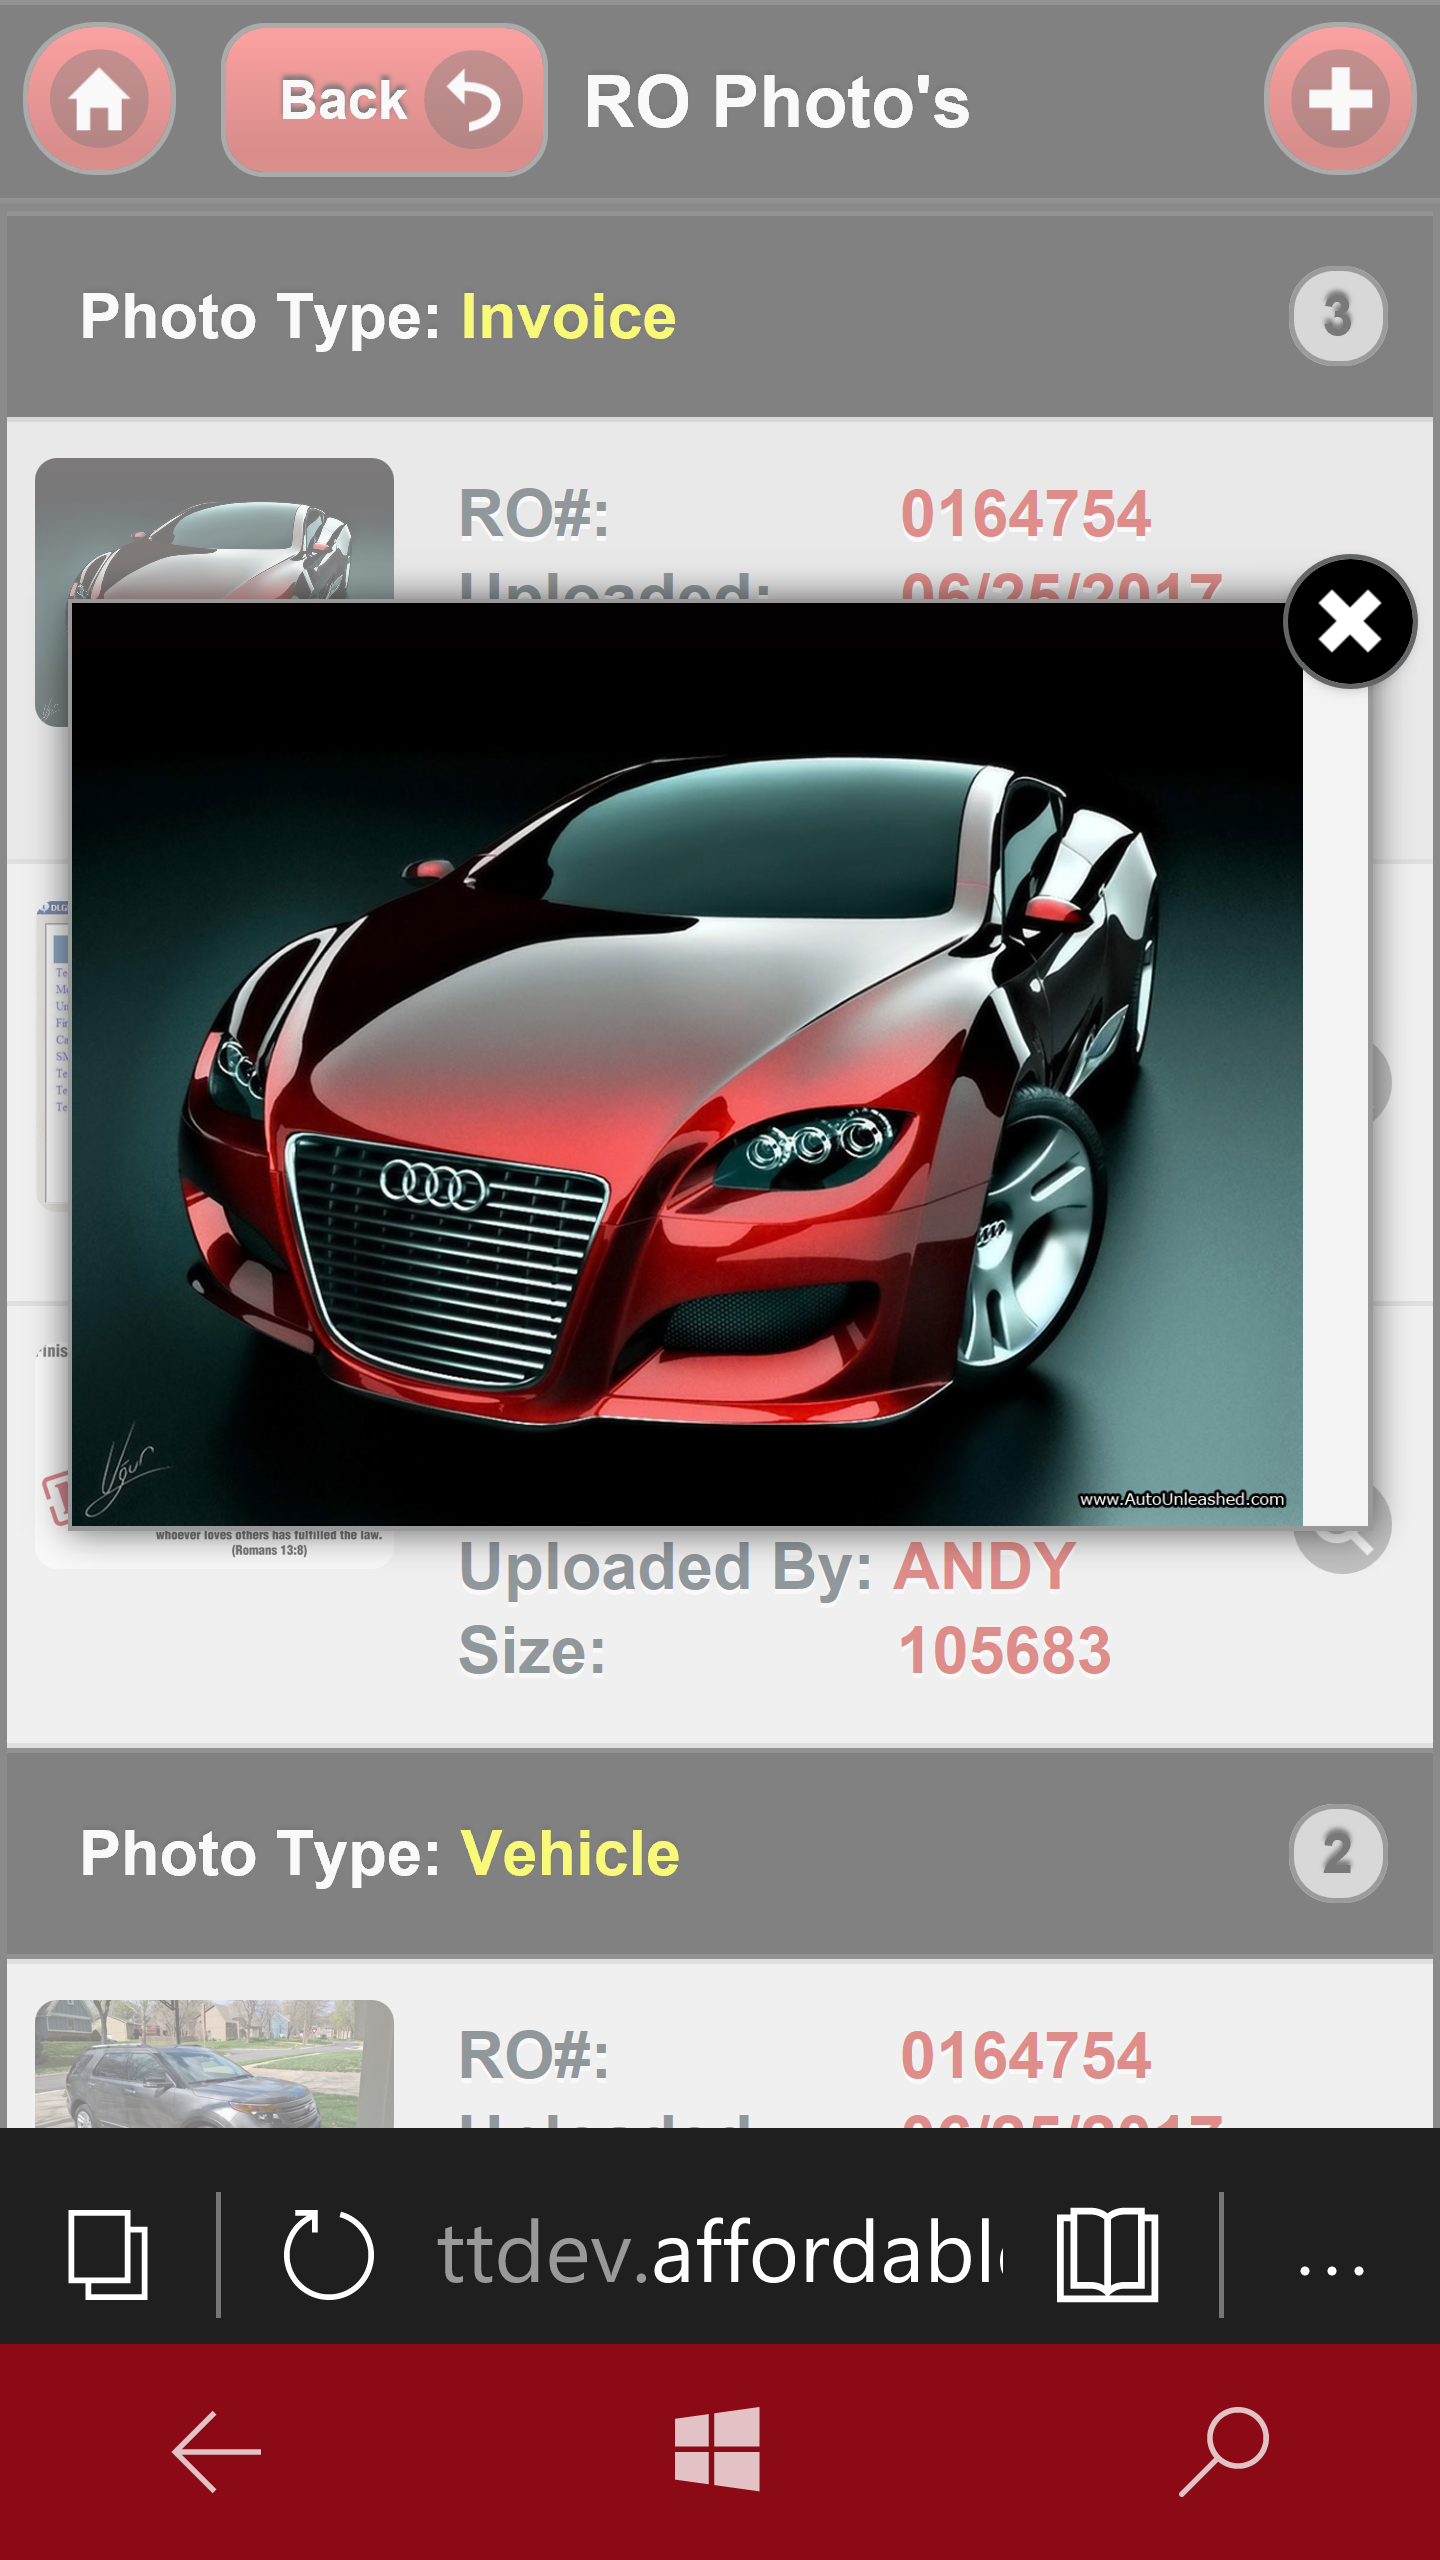The image size is (1440, 2560).
Task: Select the Uploaded By: ANDY text
Action: click(x=767, y=1566)
